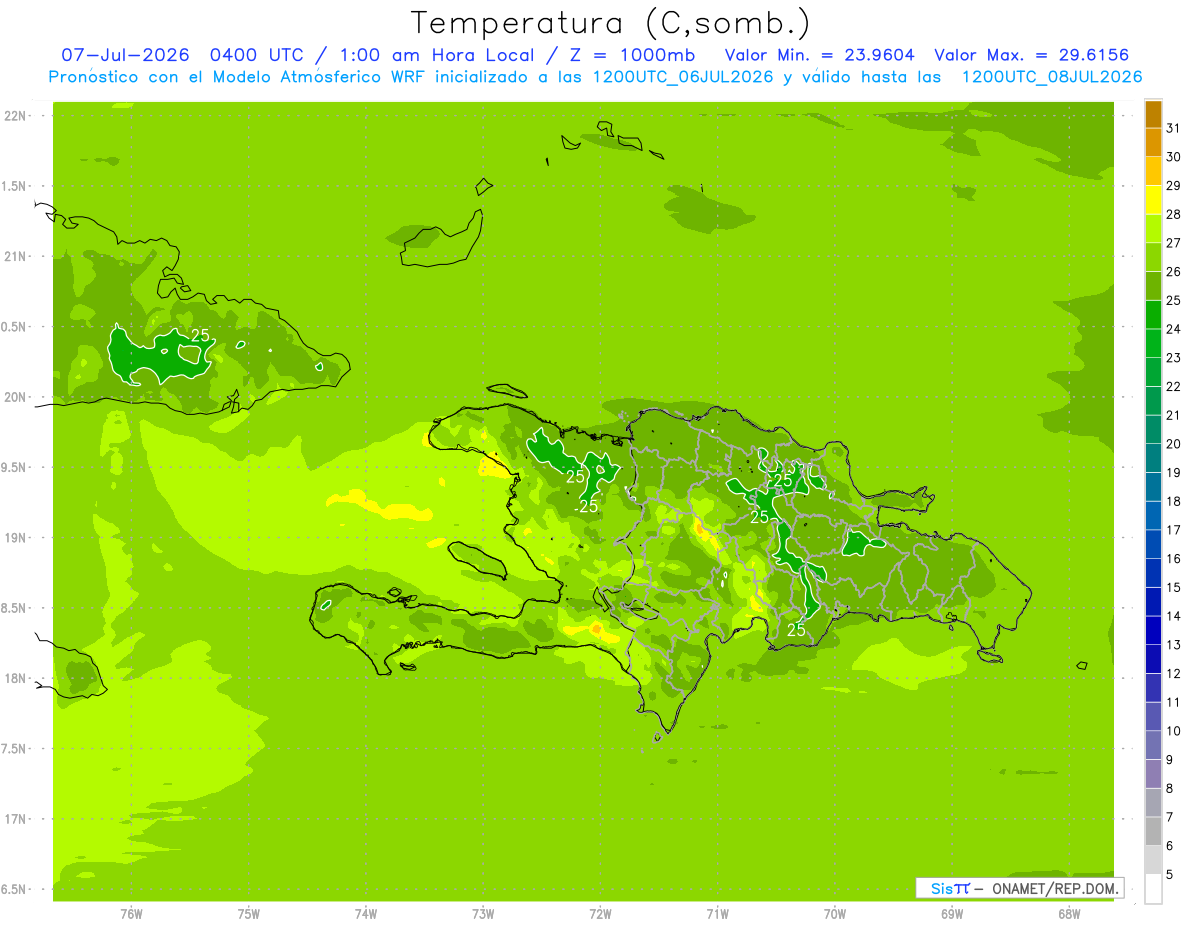Select the '1200UTC_06JUL2026' initialization timestamp

683,77
